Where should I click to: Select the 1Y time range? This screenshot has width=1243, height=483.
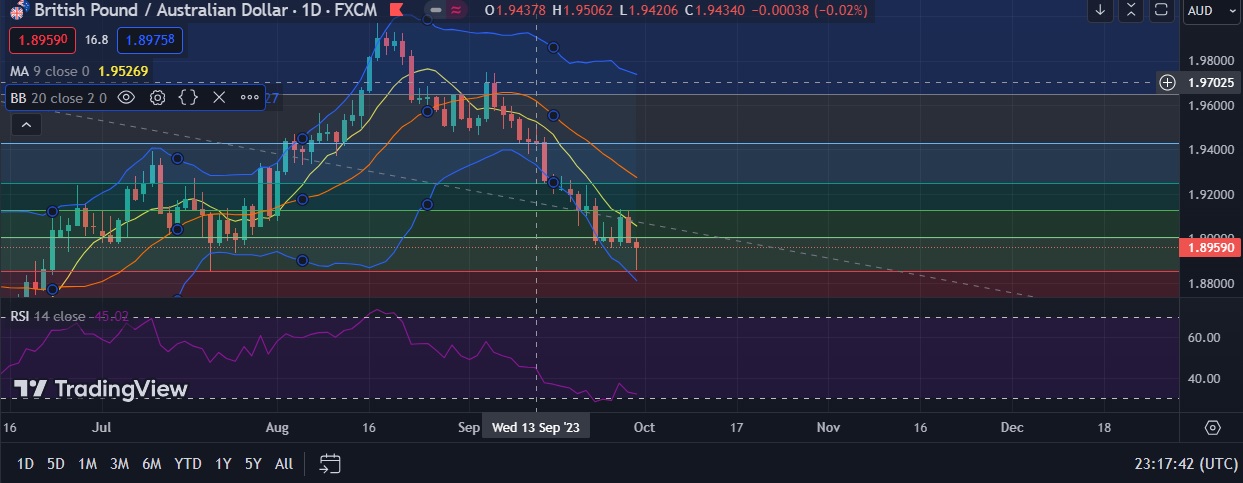click(x=223, y=464)
